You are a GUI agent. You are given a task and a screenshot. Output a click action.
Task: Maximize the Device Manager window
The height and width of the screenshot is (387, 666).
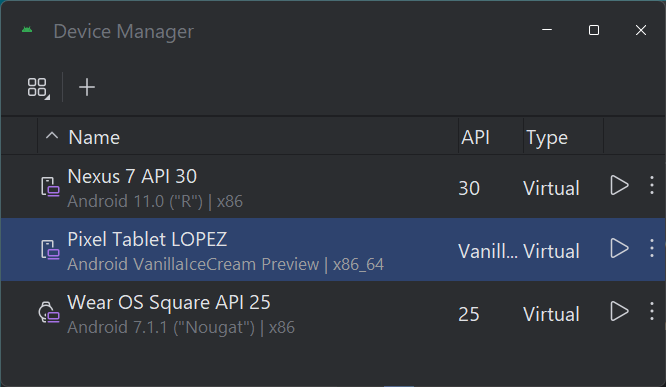[x=594, y=30]
